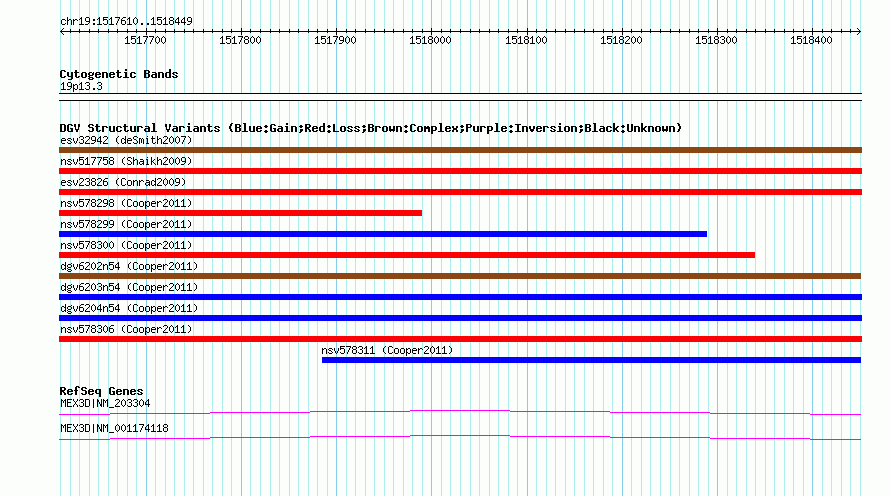
Task: Open the dgv6203n54 (Cooper2011) label
Action: (x=129, y=287)
